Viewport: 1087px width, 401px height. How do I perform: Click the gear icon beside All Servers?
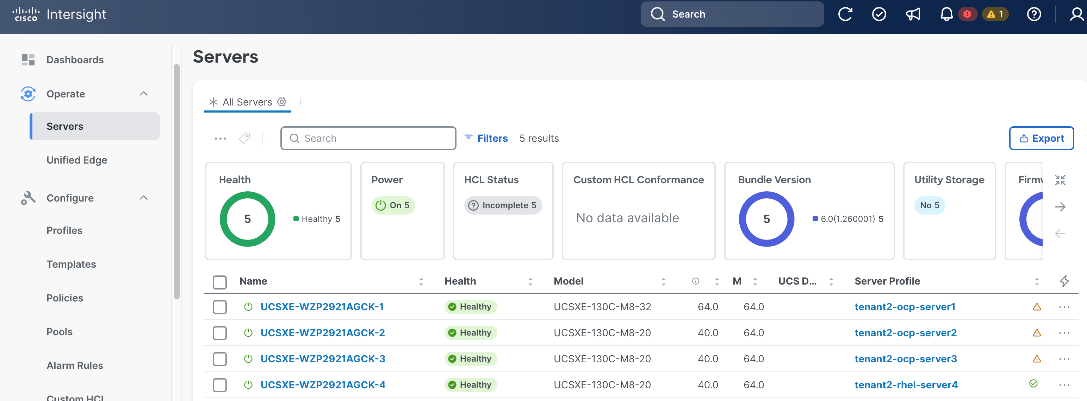(x=281, y=101)
